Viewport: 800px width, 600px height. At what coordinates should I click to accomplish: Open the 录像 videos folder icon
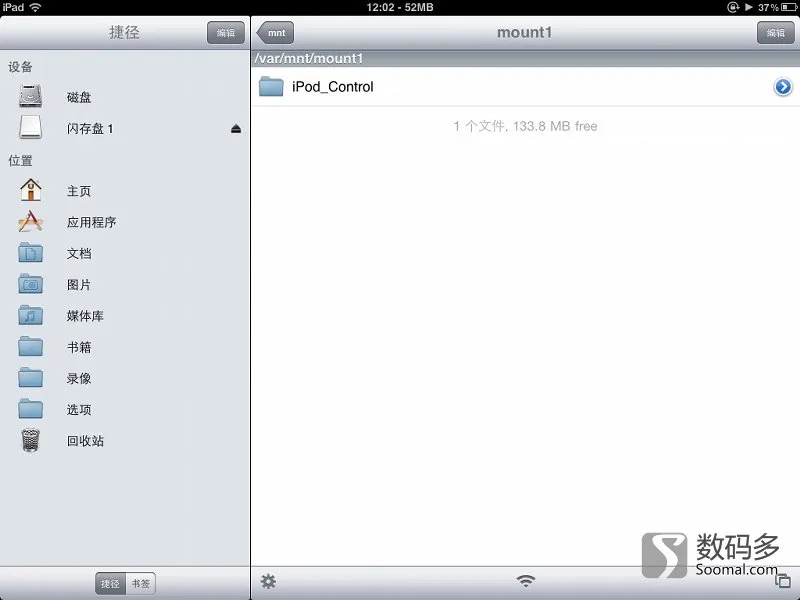[x=31, y=378]
